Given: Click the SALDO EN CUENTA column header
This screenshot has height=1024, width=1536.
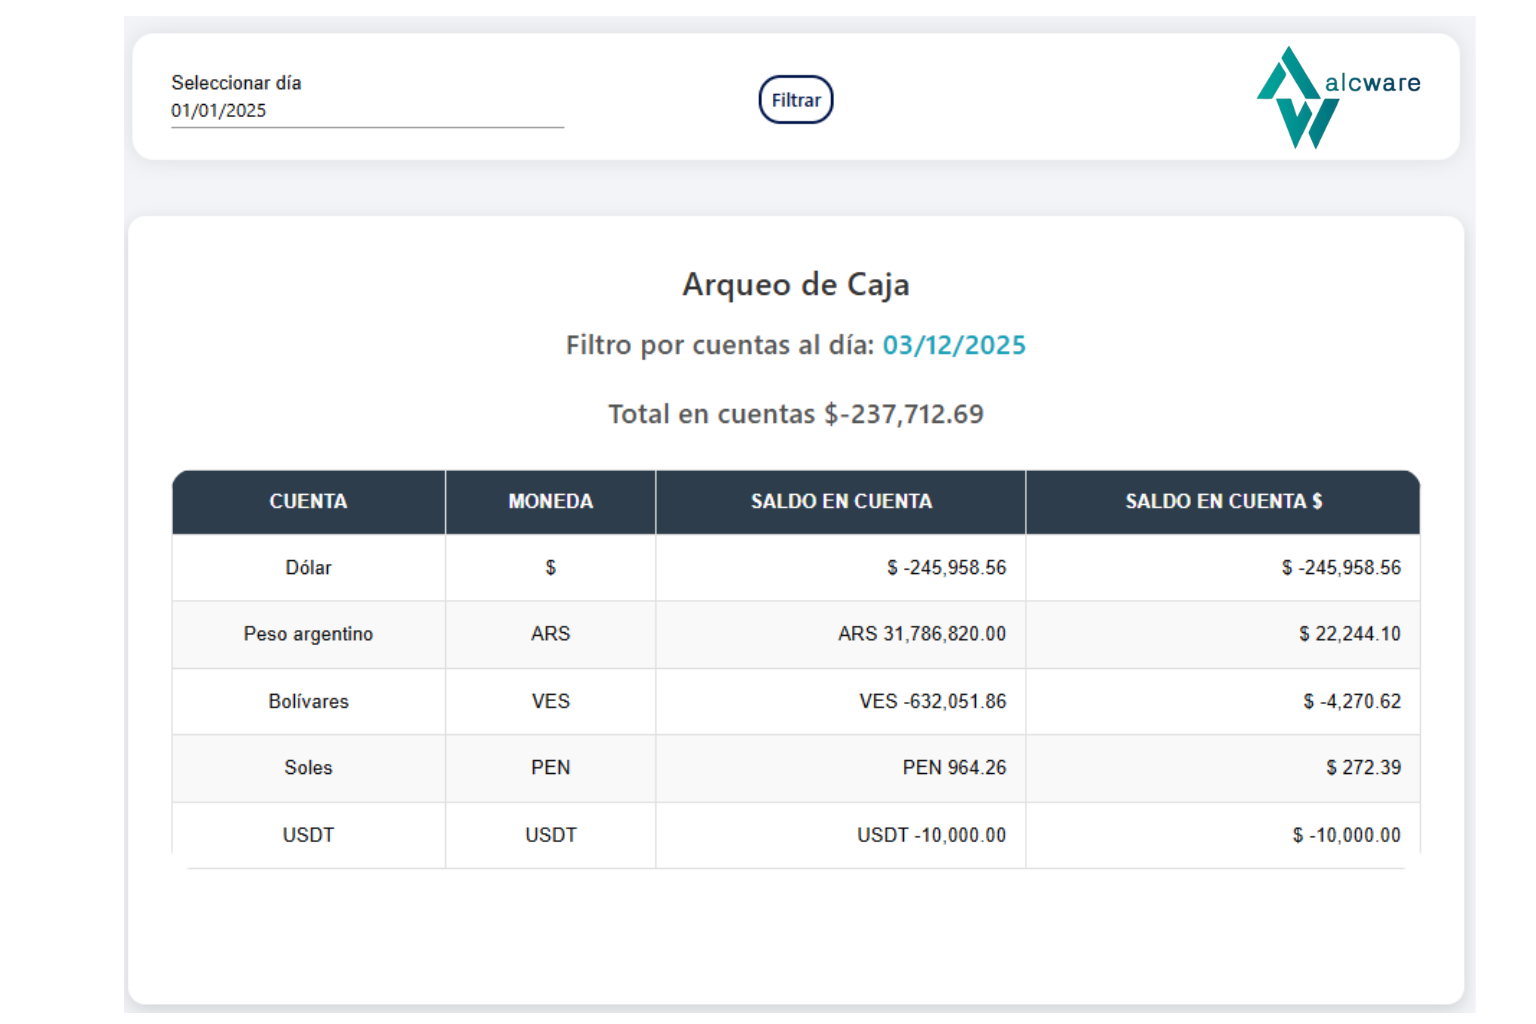Looking at the screenshot, I should click(840, 502).
